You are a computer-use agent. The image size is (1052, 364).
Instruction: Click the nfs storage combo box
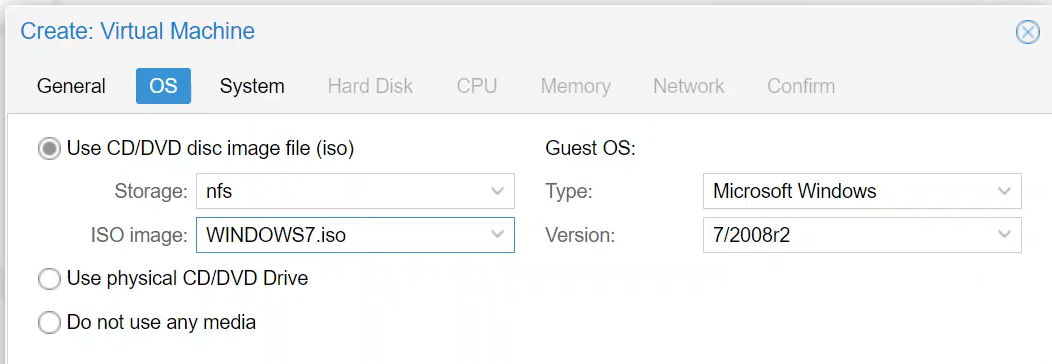(355, 191)
